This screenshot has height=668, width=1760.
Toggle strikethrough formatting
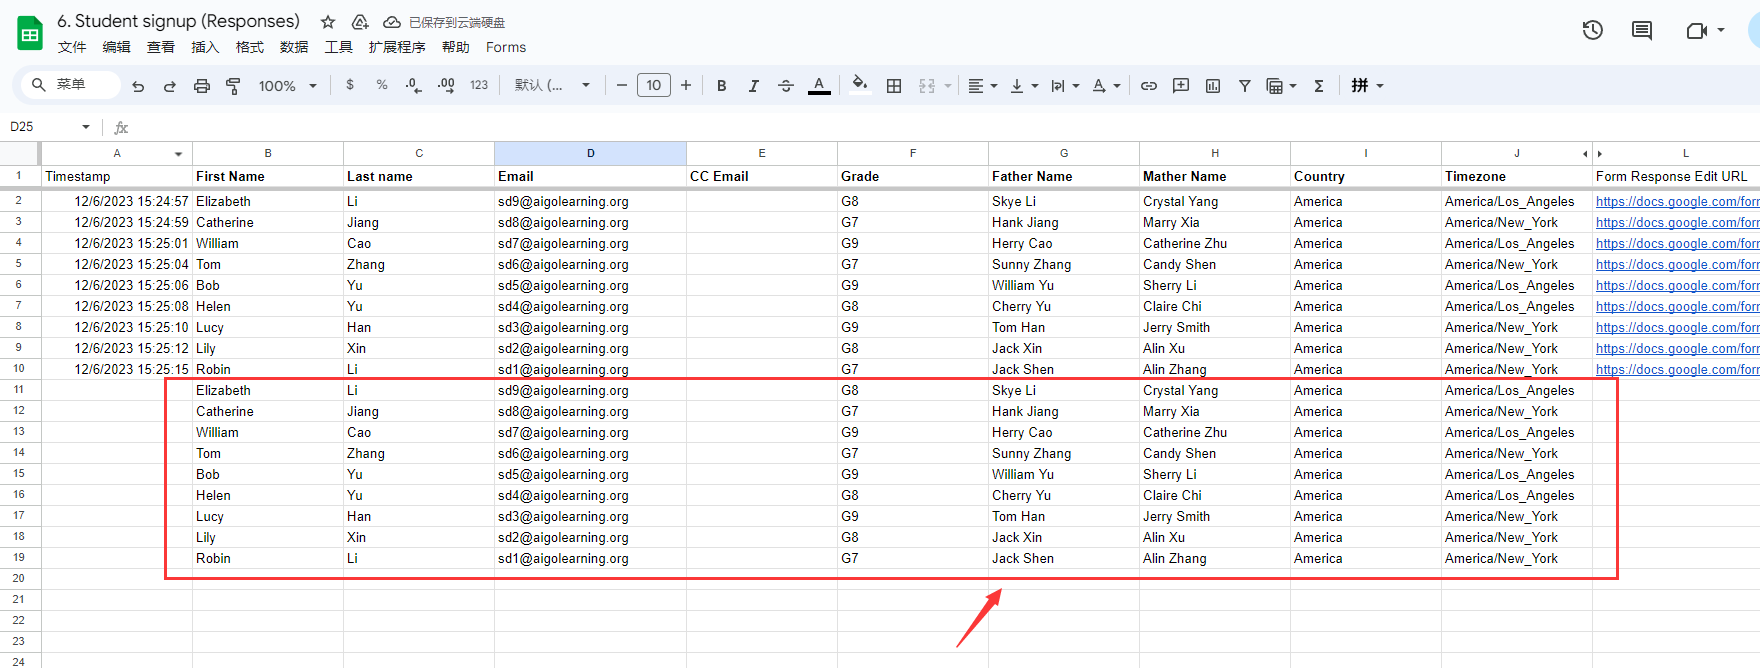point(785,86)
